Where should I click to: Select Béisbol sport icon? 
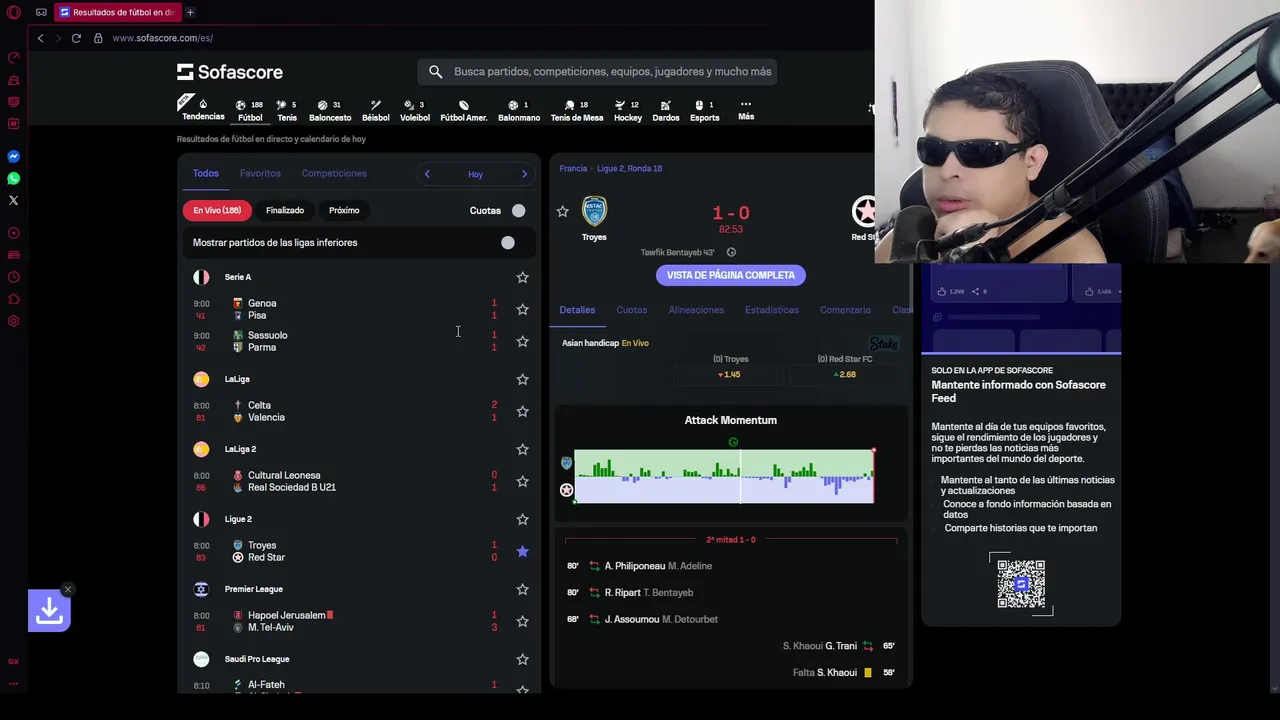pyautogui.click(x=375, y=110)
